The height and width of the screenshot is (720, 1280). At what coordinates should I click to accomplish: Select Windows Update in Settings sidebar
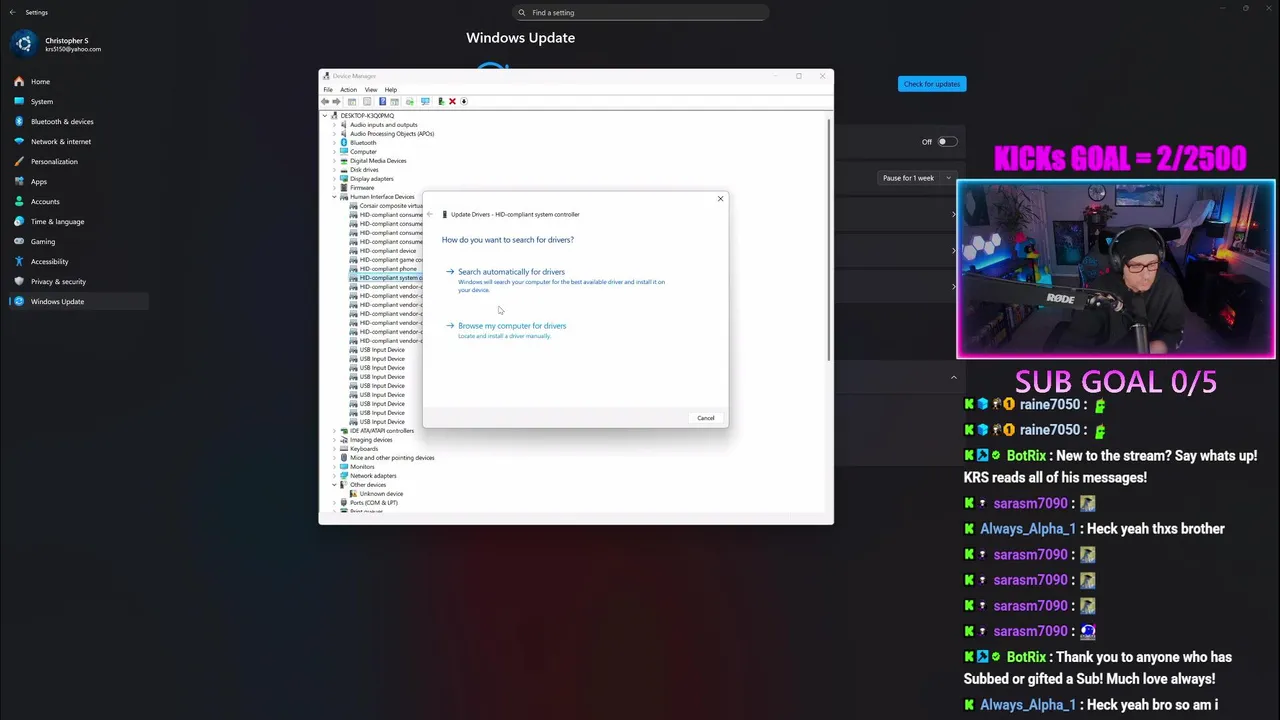[x=79, y=302]
